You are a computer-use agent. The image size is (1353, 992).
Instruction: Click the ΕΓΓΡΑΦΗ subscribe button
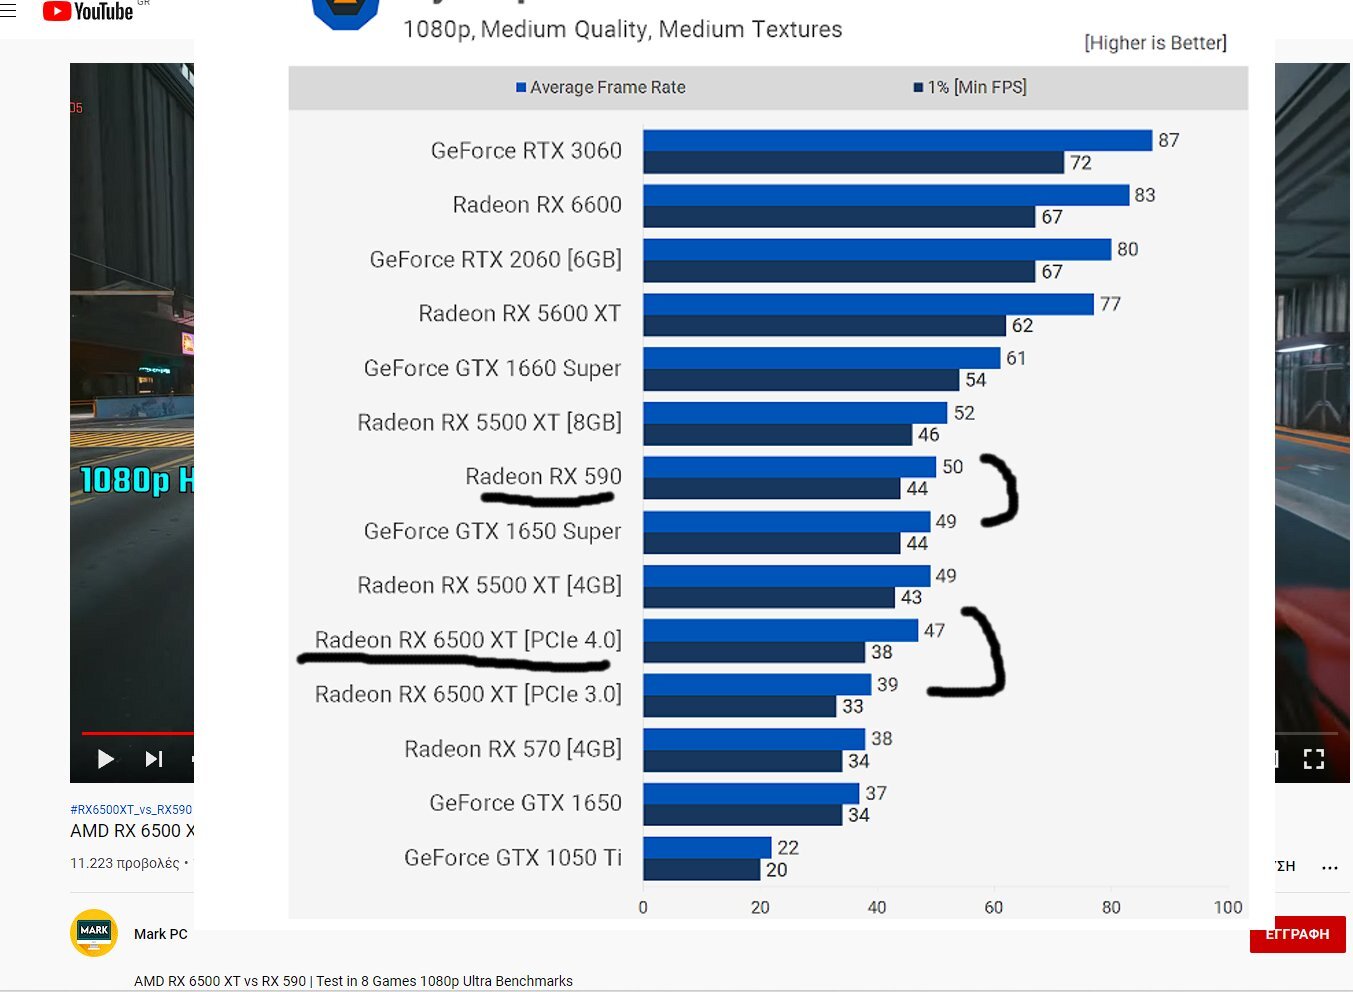coord(1297,934)
